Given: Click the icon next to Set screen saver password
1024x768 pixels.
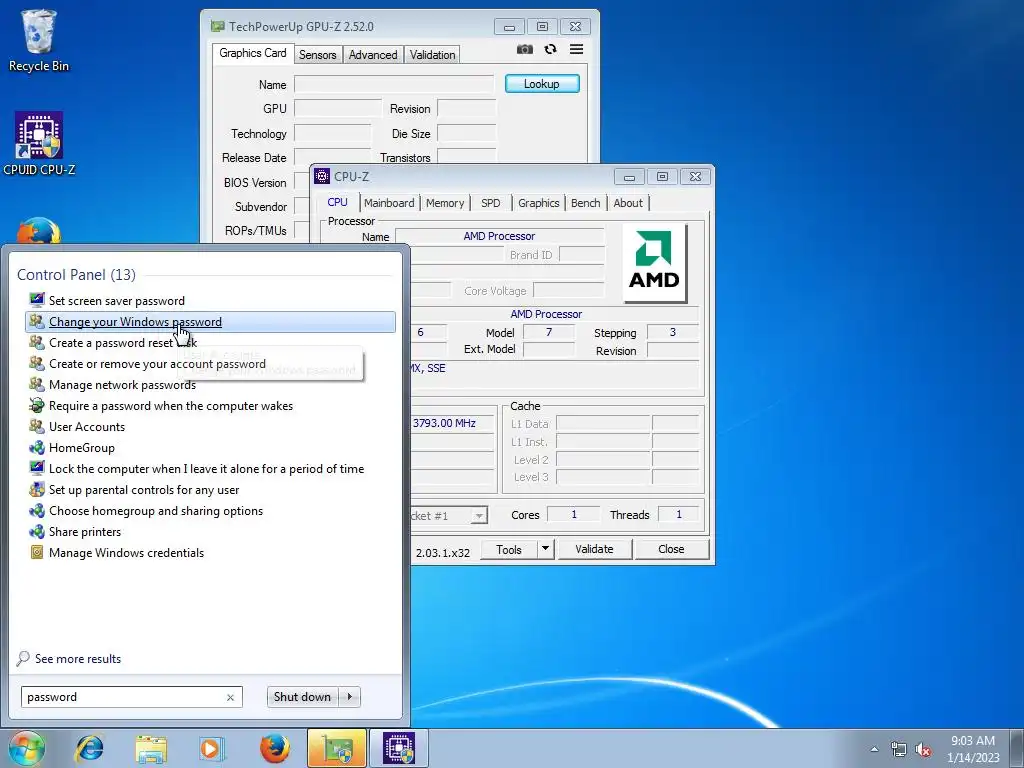Looking at the screenshot, I should coord(37,300).
